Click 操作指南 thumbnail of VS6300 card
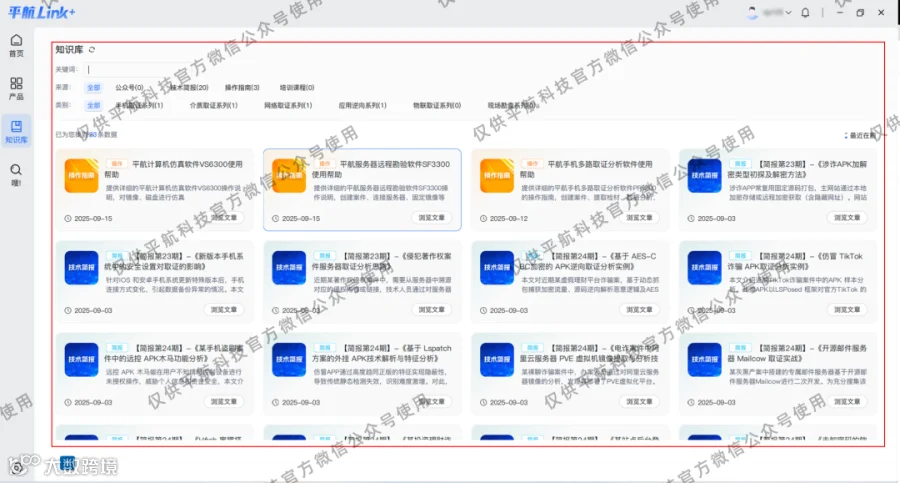Viewport: 900px width, 483px height. 81,176
